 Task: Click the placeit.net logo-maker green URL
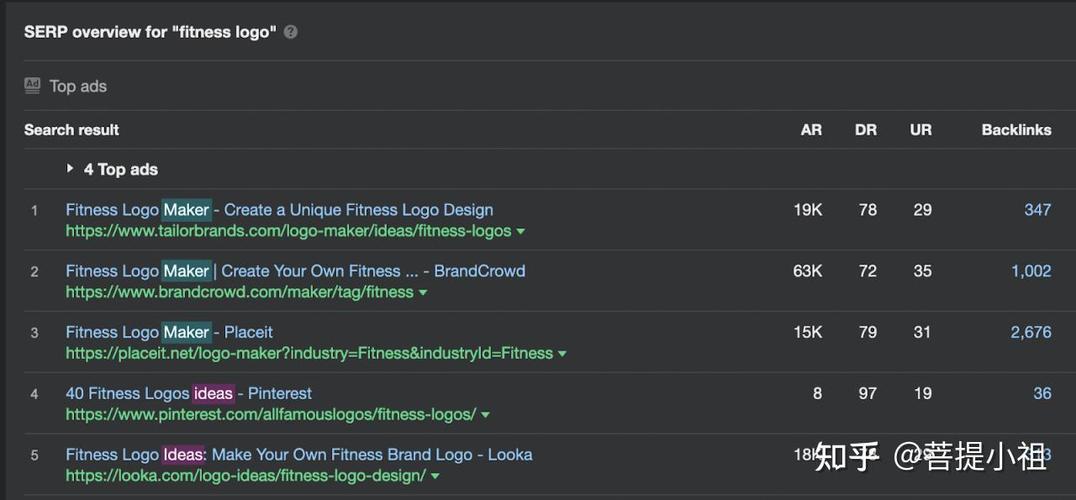pyautogui.click(x=309, y=353)
